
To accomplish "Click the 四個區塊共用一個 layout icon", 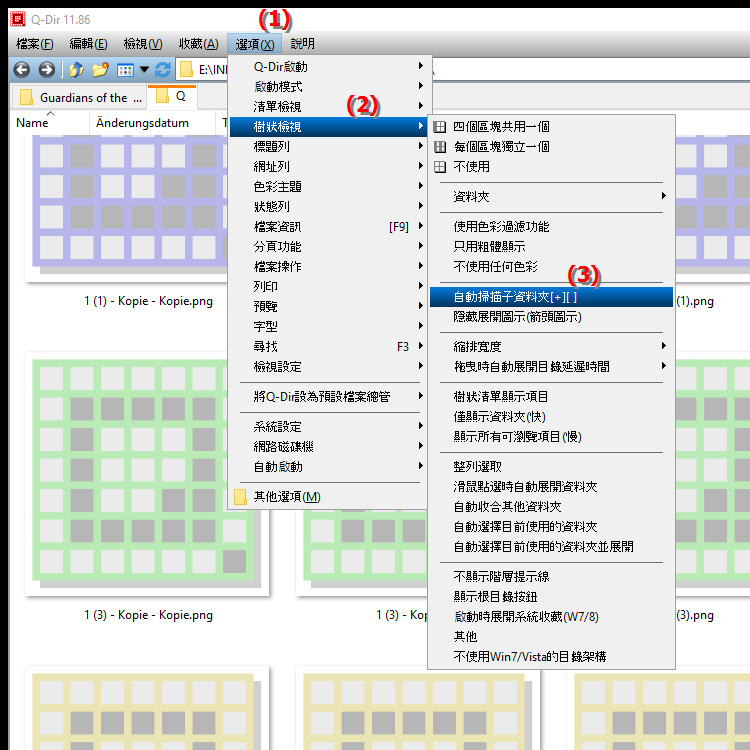I will pos(440,127).
